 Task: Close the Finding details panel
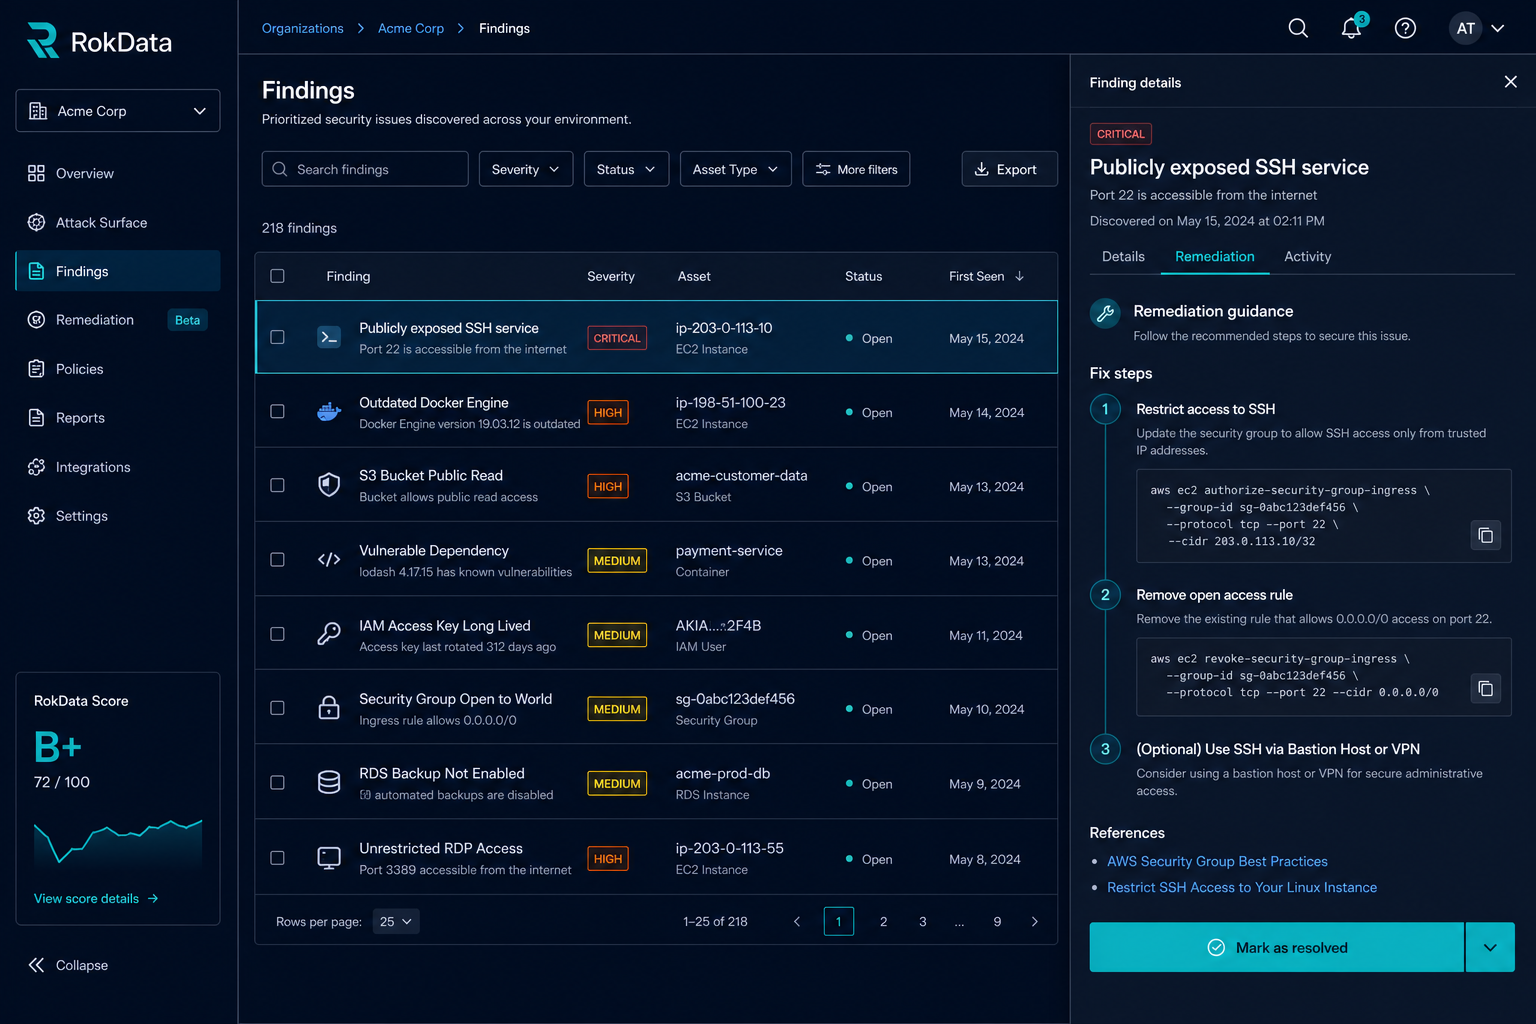[1510, 82]
